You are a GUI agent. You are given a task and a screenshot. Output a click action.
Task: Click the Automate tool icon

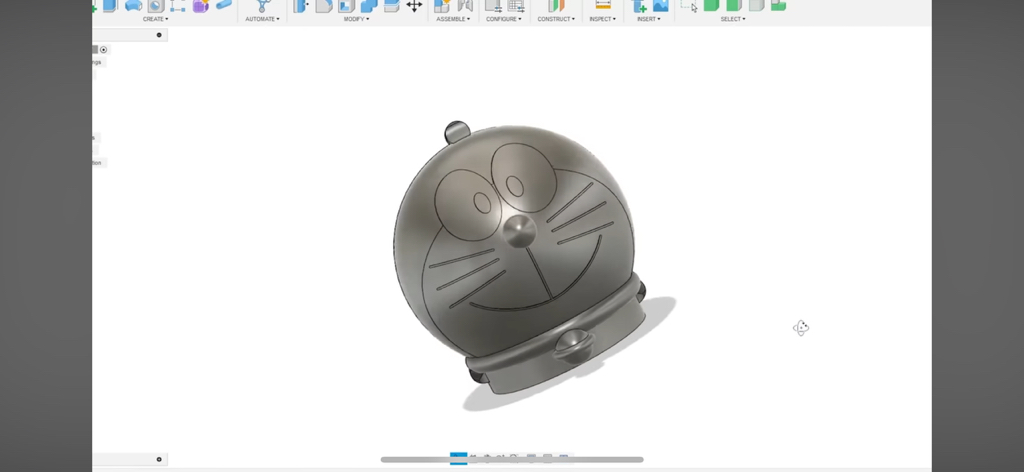(x=263, y=6)
